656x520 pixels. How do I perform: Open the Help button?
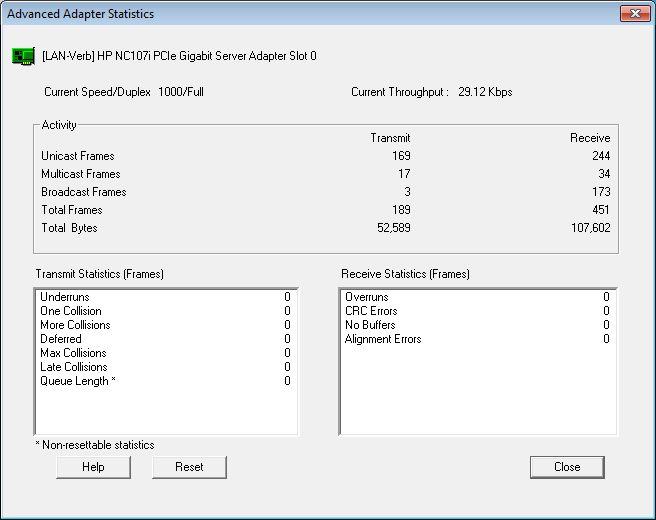[x=93, y=467]
